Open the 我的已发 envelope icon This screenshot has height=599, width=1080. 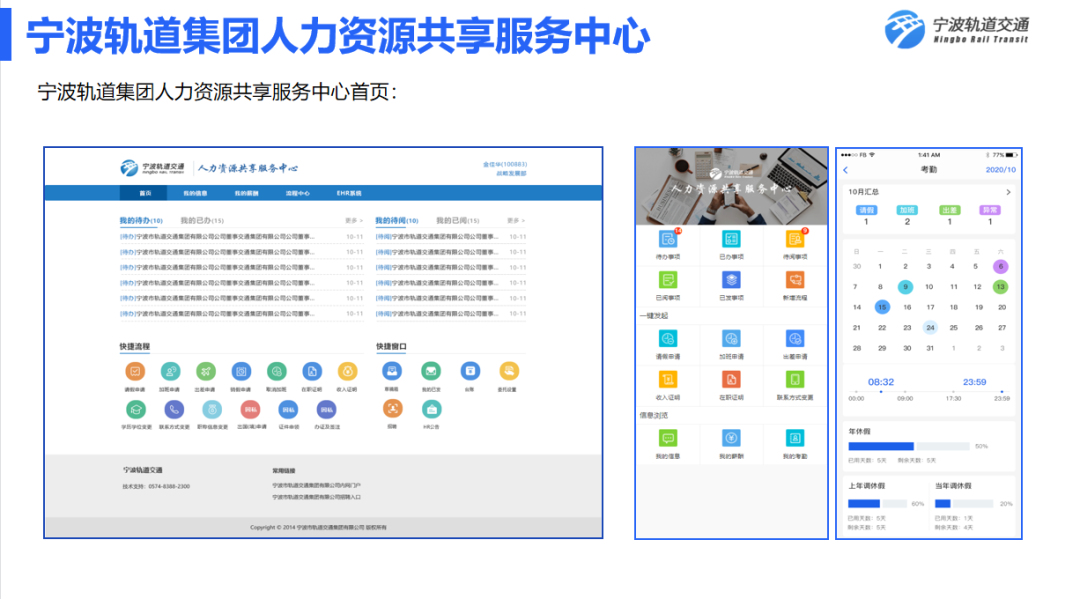coord(431,372)
